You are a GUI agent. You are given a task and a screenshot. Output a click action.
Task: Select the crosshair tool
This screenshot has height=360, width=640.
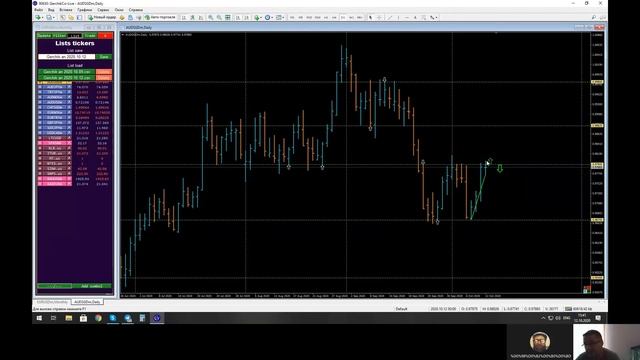380,18
